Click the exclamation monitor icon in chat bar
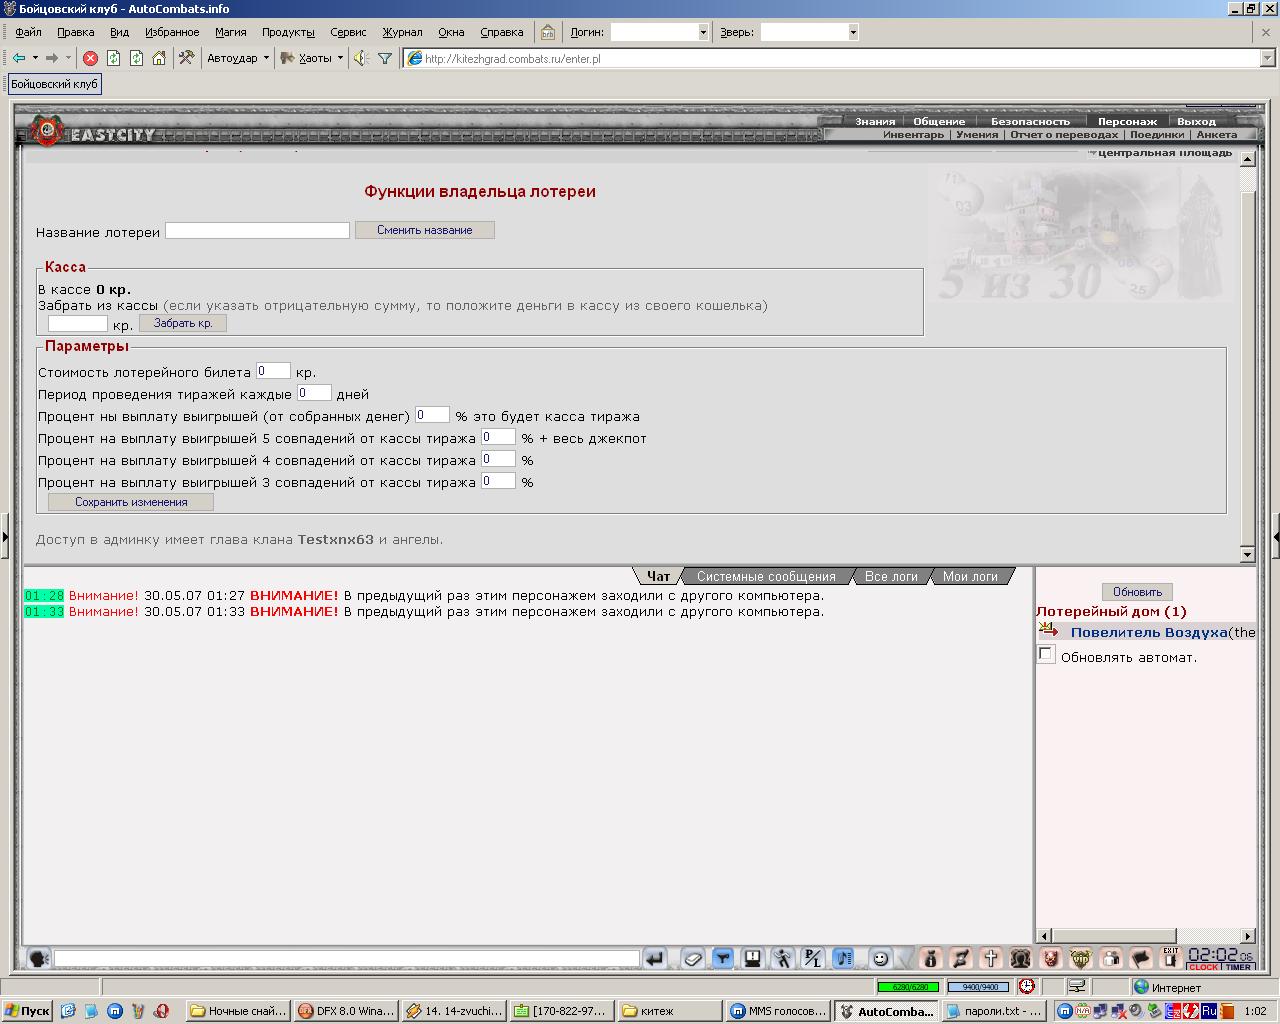 pyautogui.click(x=752, y=958)
